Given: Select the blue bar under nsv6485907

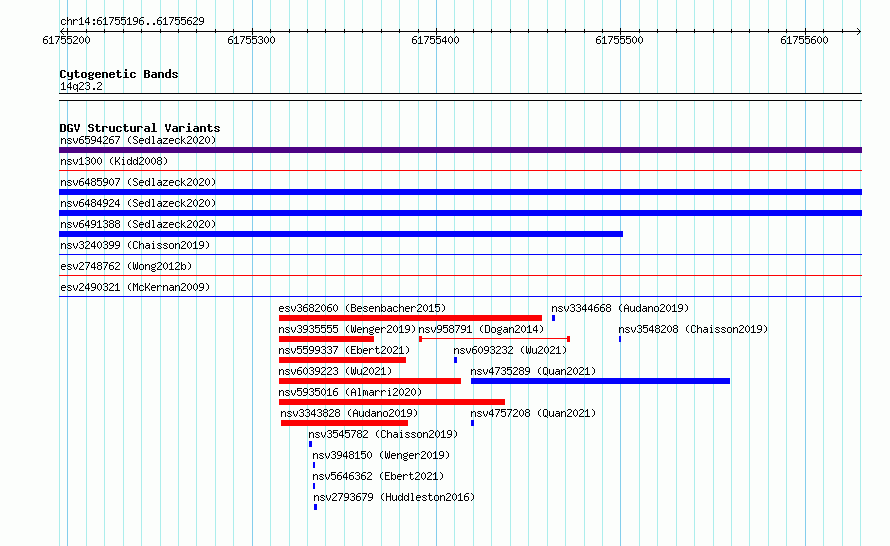Looking at the screenshot, I should click(x=460, y=192).
